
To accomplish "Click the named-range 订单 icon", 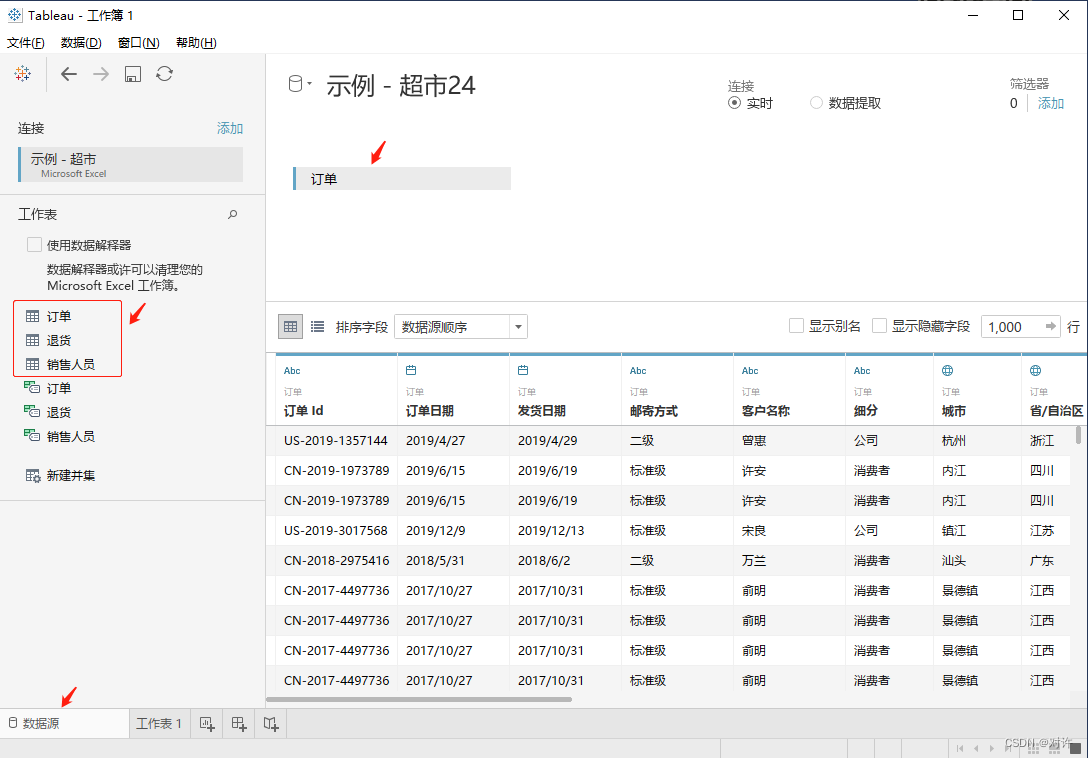I will pyautogui.click(x=32, y=387).
